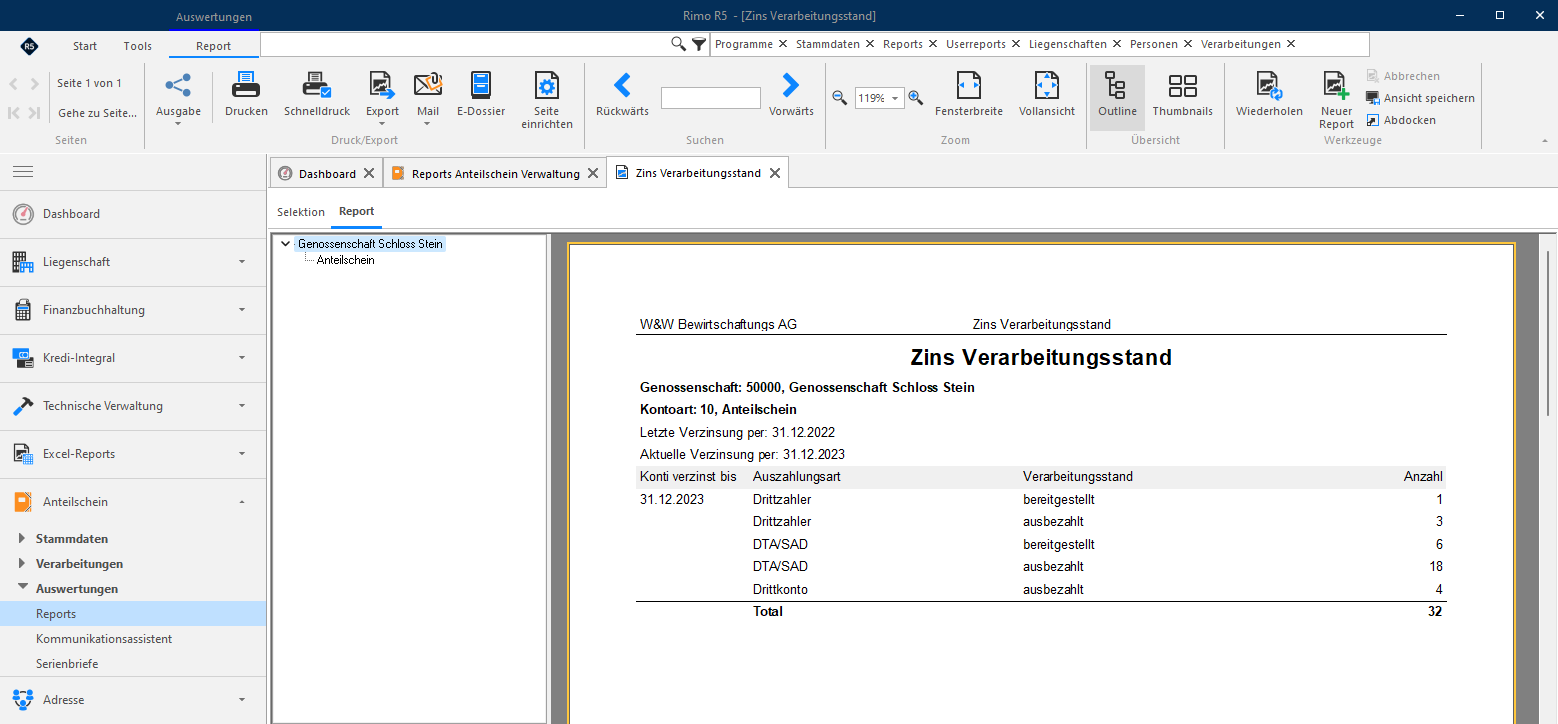Viewport: 1558px width, 724px height.
Task: Zoom in with plus magnifier
Action: [915, 98]
